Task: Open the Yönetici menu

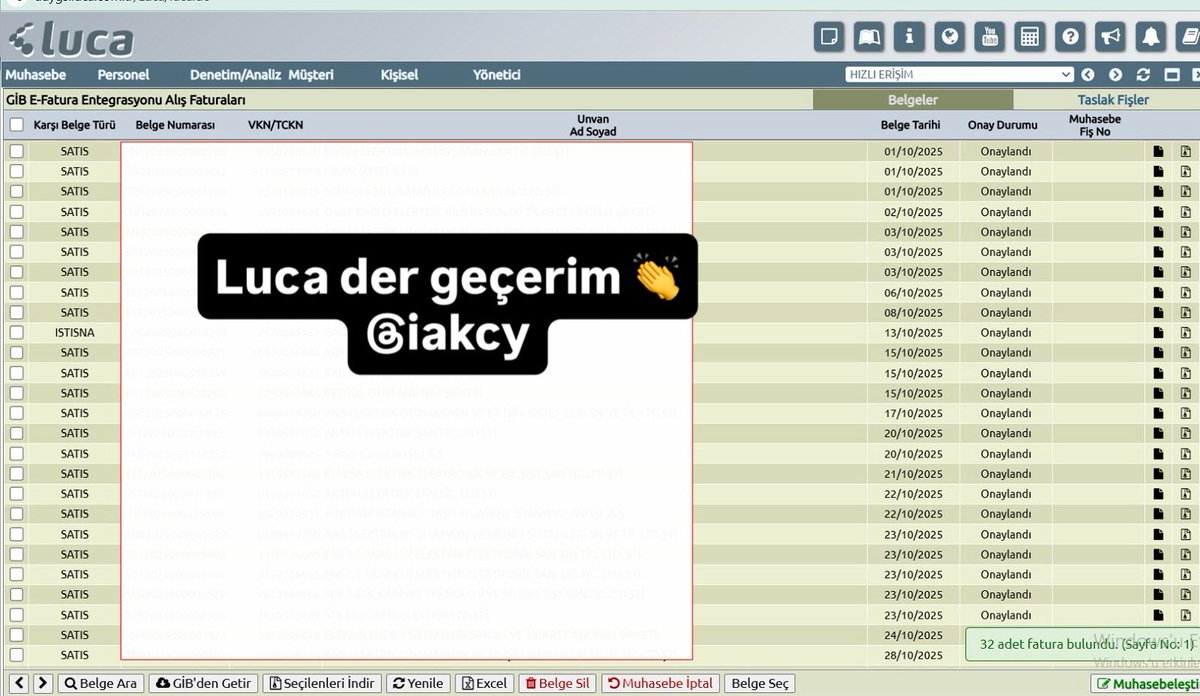Action: pos(498,74)
